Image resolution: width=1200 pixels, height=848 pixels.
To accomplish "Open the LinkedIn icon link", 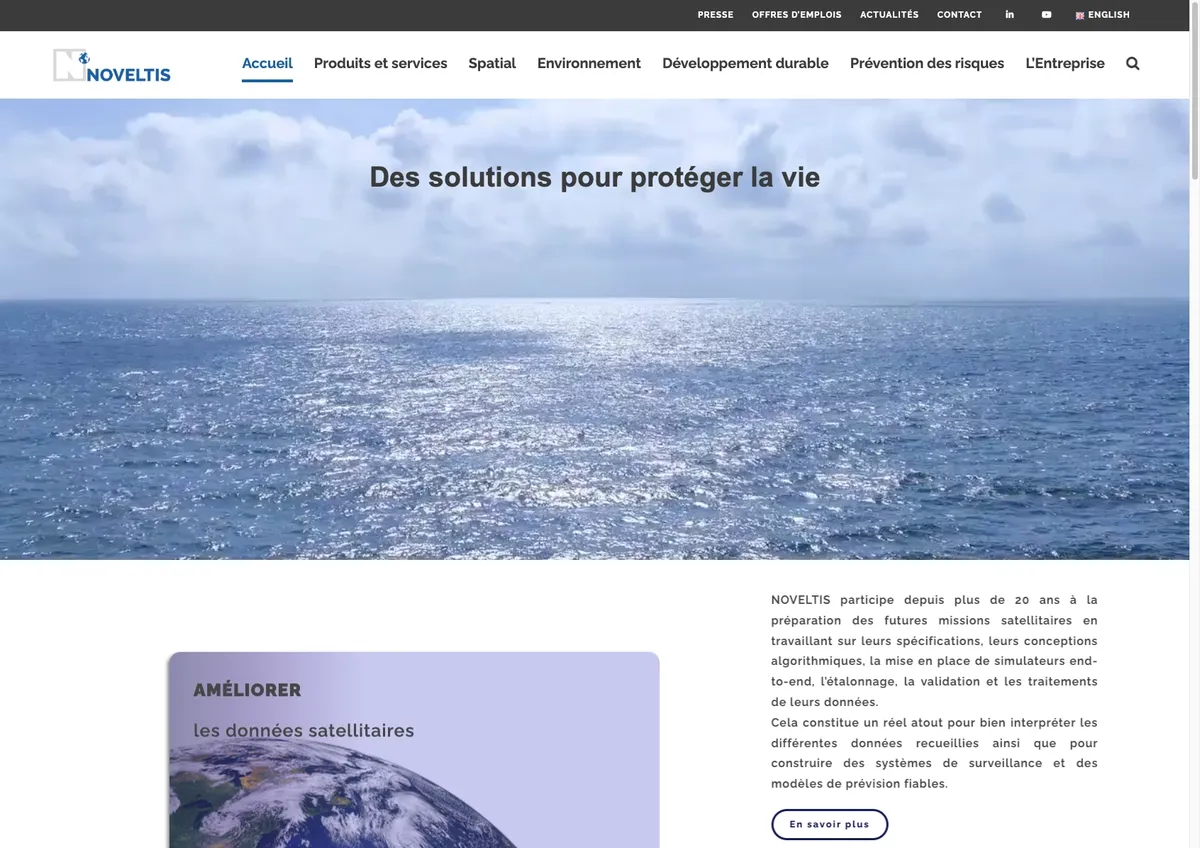I will (1009, 15).
